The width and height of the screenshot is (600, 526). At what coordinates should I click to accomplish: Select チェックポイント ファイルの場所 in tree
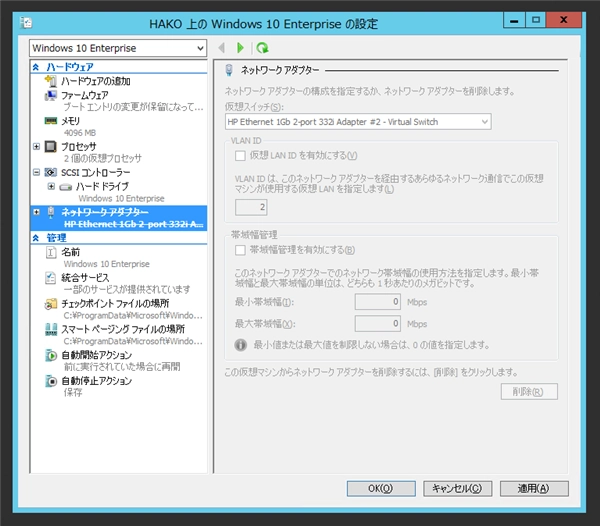tap(115, 303)
